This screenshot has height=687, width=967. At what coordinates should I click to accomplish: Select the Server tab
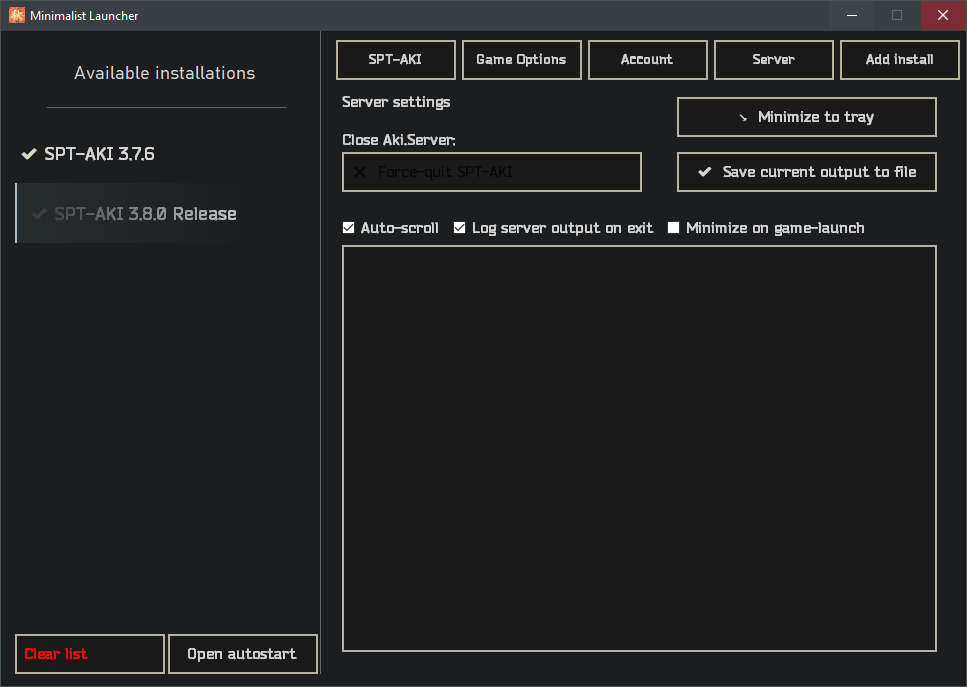pyautogui.click(x=773, y=60)
